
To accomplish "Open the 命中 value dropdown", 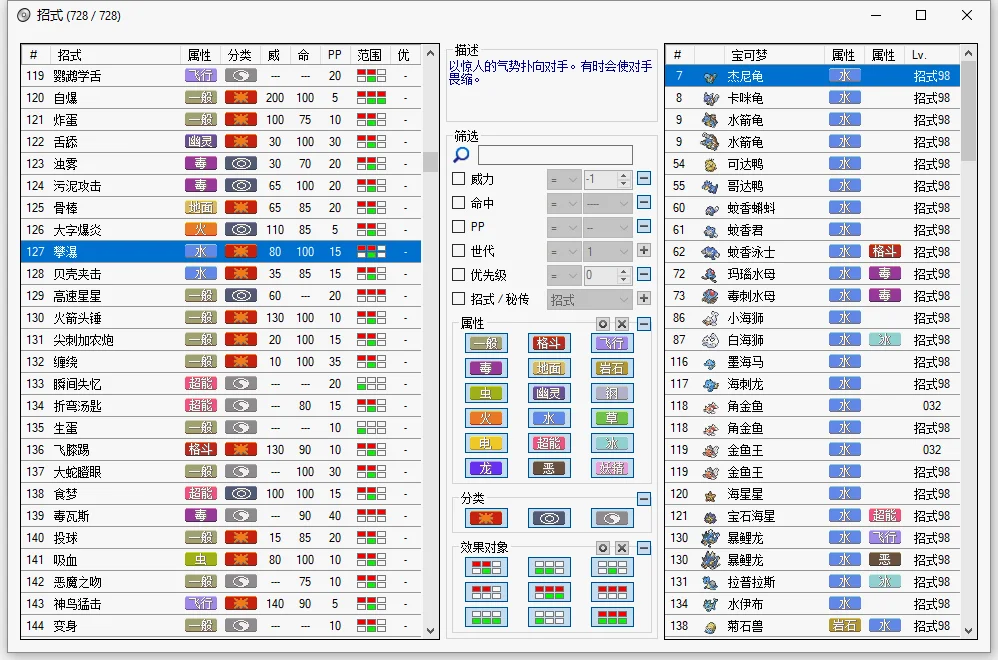I will [x=608, y=204].
